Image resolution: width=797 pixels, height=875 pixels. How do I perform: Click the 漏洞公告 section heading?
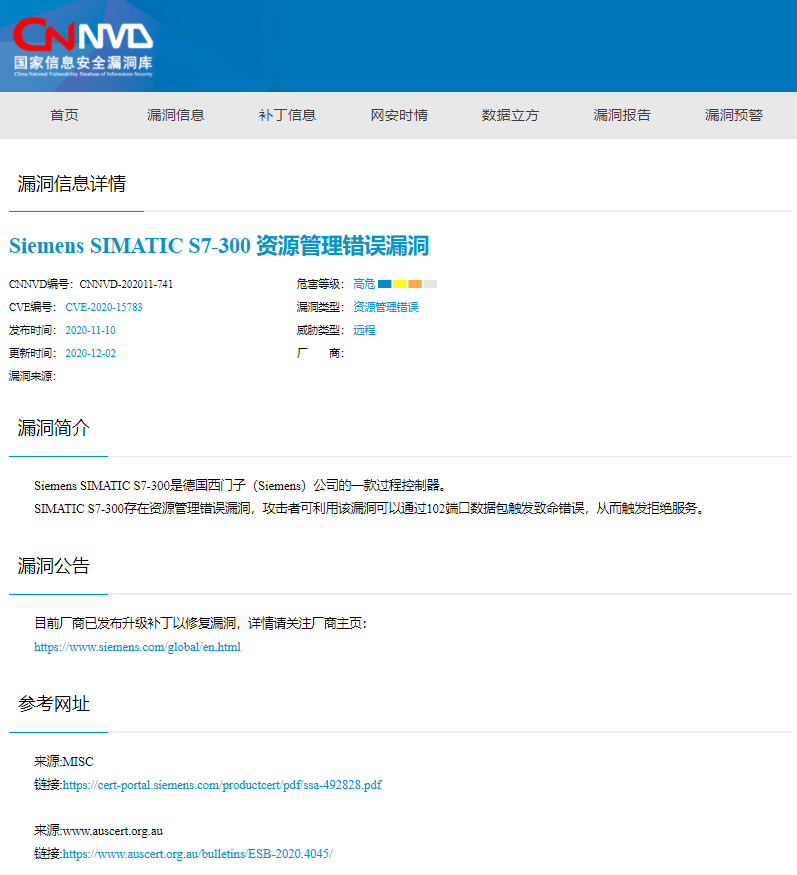(x=54, y=566)
